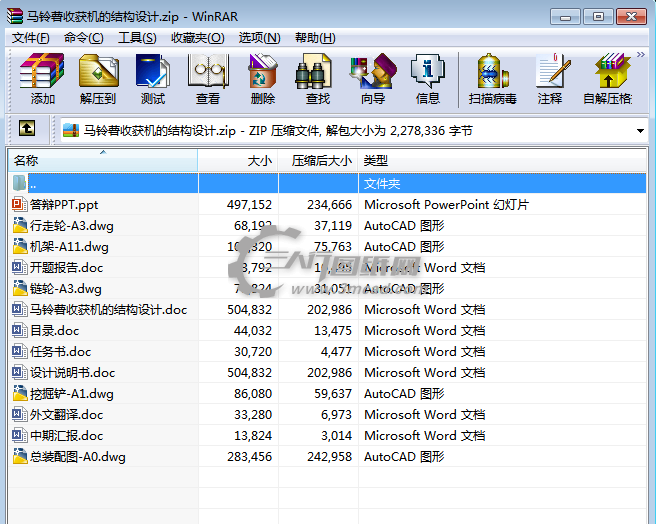Click the AutoCAD icon of 挖掘铲-A1.dwg
656x524 pixels.
click(x=20, y=393)
